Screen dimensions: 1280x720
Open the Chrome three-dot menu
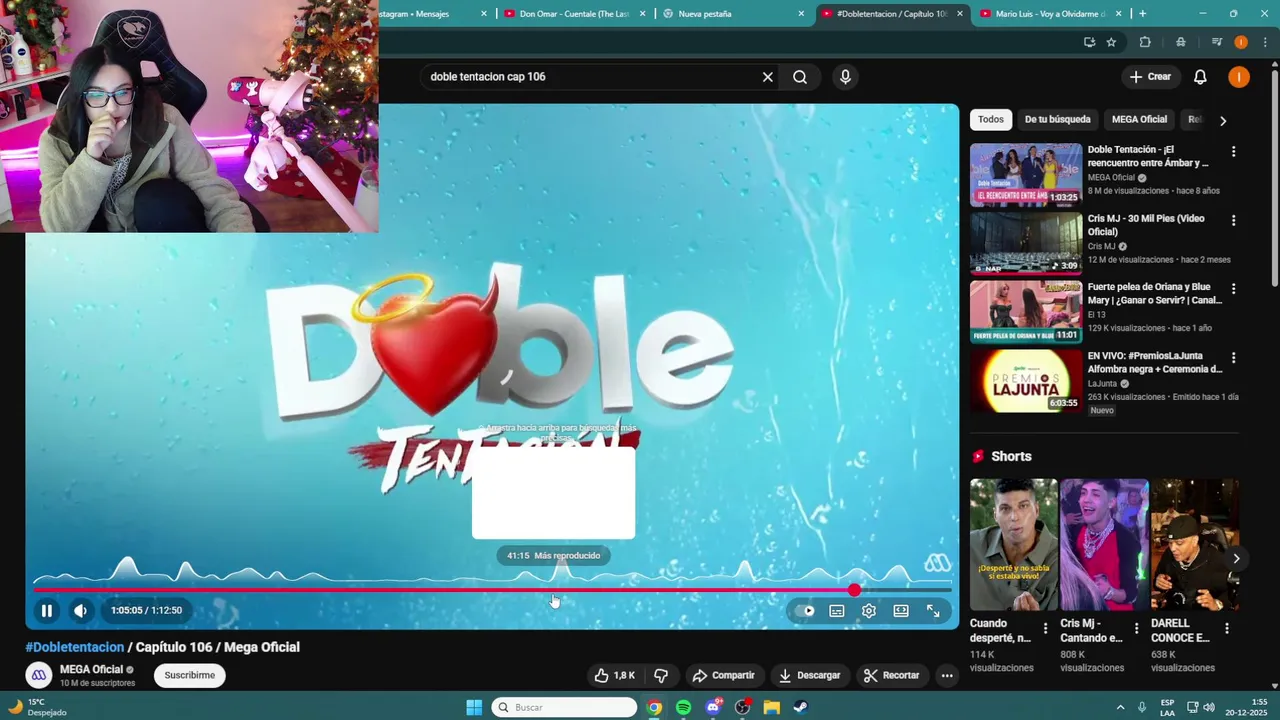point(1265,42)
